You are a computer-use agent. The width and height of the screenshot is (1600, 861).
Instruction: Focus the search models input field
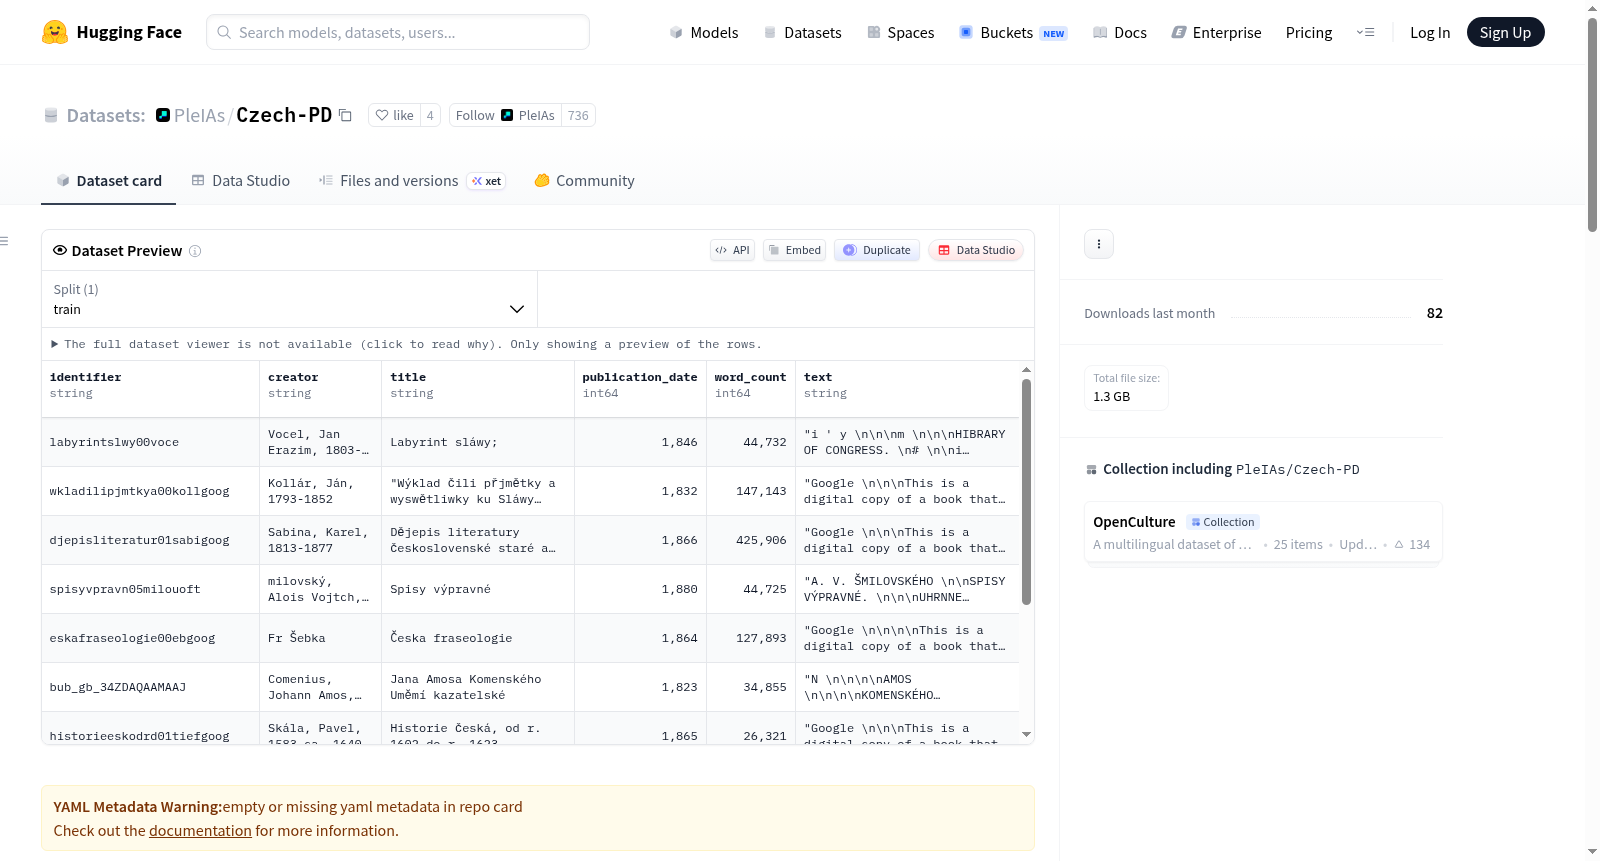coord(398,32)
